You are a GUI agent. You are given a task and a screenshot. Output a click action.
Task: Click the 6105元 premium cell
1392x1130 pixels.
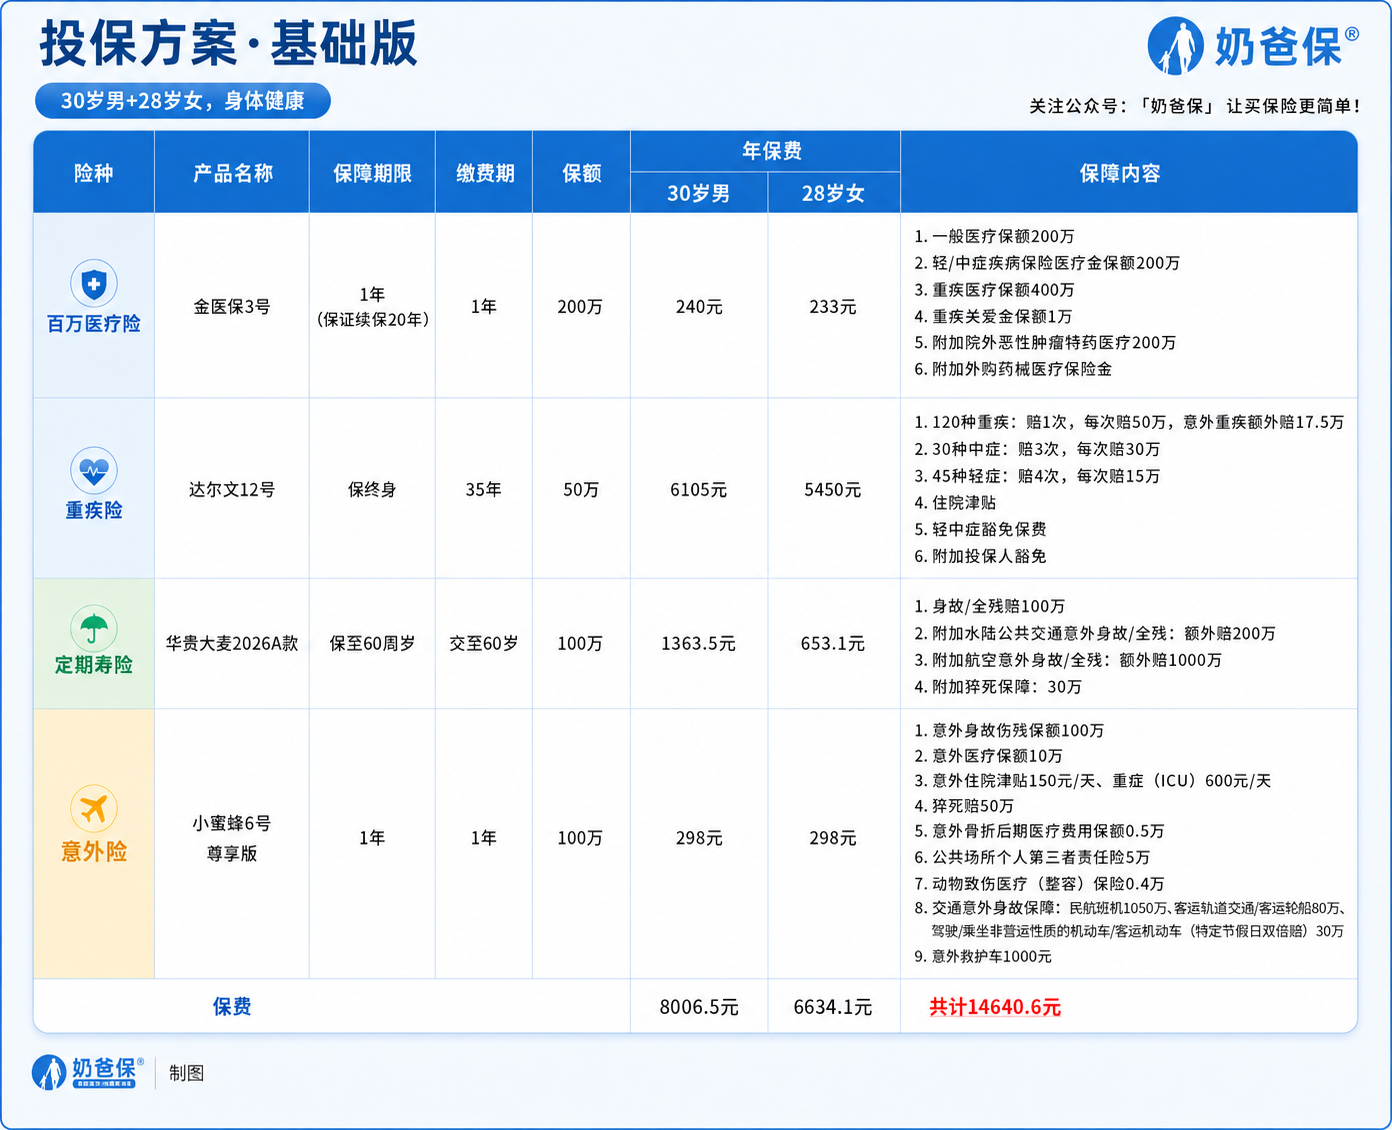pyautogui.click(x=698, y=490)
